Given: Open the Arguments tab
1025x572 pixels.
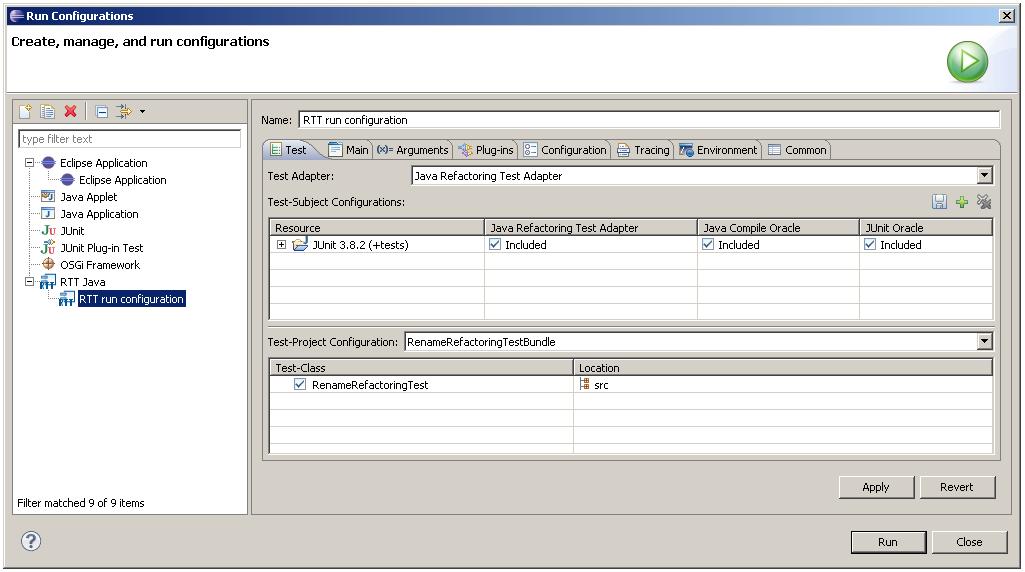Looking at the screenshot, I should pyautogui.click(x=412, y=150).
